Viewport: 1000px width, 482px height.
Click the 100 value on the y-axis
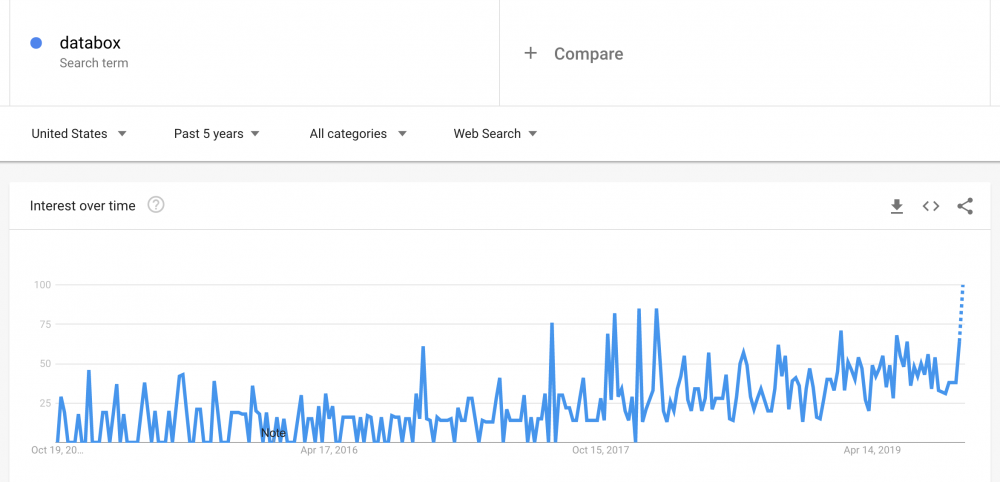(x=42, y=285)
